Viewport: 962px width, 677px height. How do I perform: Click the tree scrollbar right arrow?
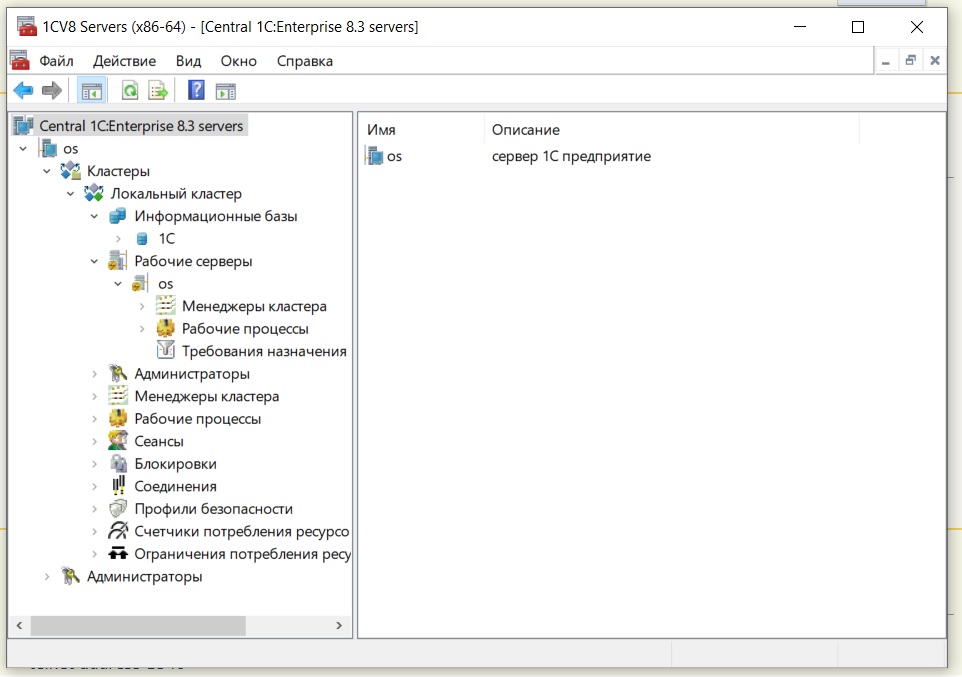339,625
